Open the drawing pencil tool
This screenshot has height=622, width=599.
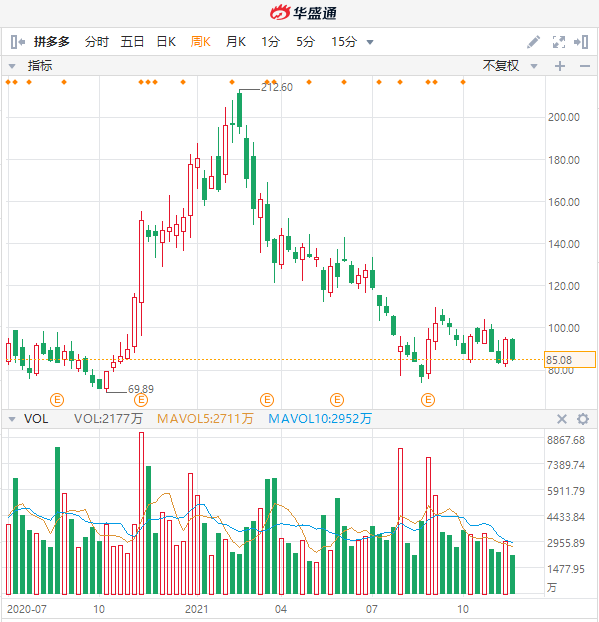coord(533,42)
